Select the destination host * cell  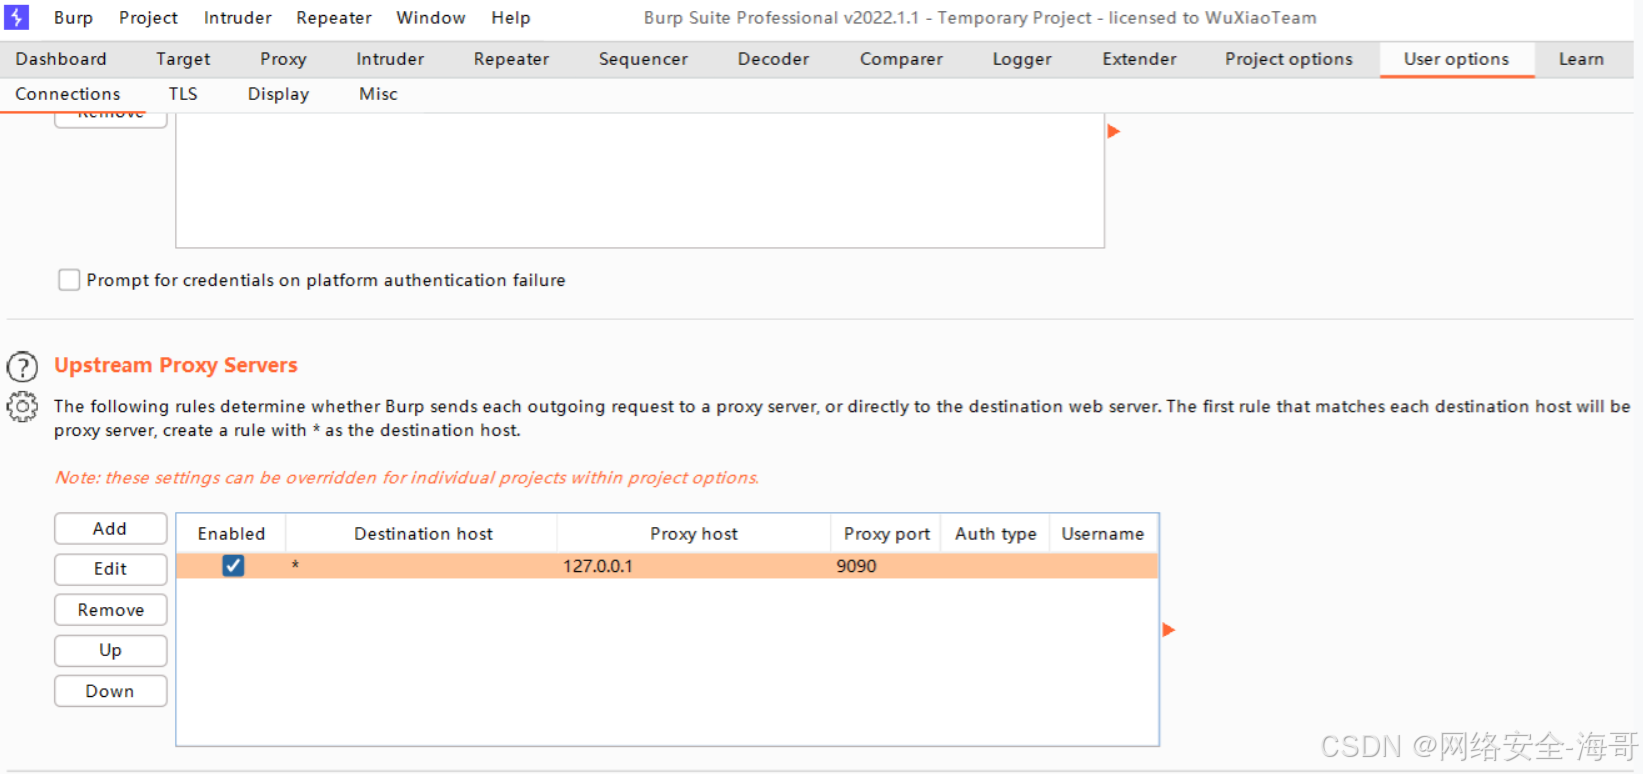pos(422,566)
